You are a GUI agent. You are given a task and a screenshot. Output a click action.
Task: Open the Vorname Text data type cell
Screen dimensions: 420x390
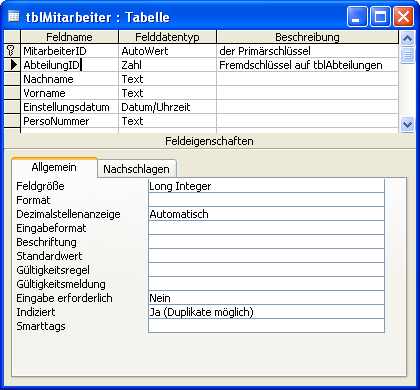pyautogui.click(x=167, y=93)
